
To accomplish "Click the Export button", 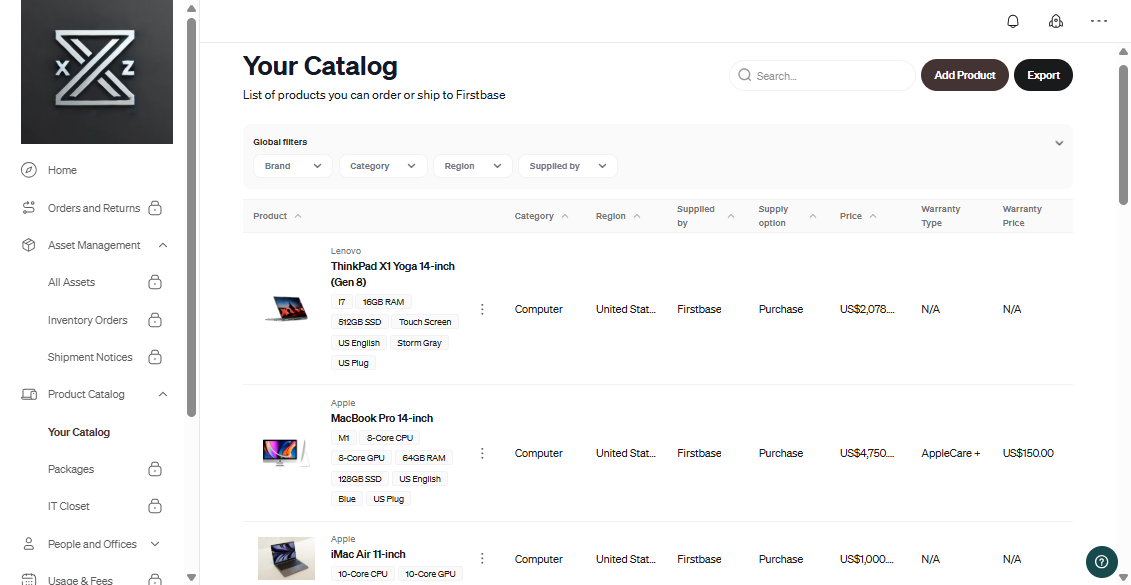I will (1043, 75).
